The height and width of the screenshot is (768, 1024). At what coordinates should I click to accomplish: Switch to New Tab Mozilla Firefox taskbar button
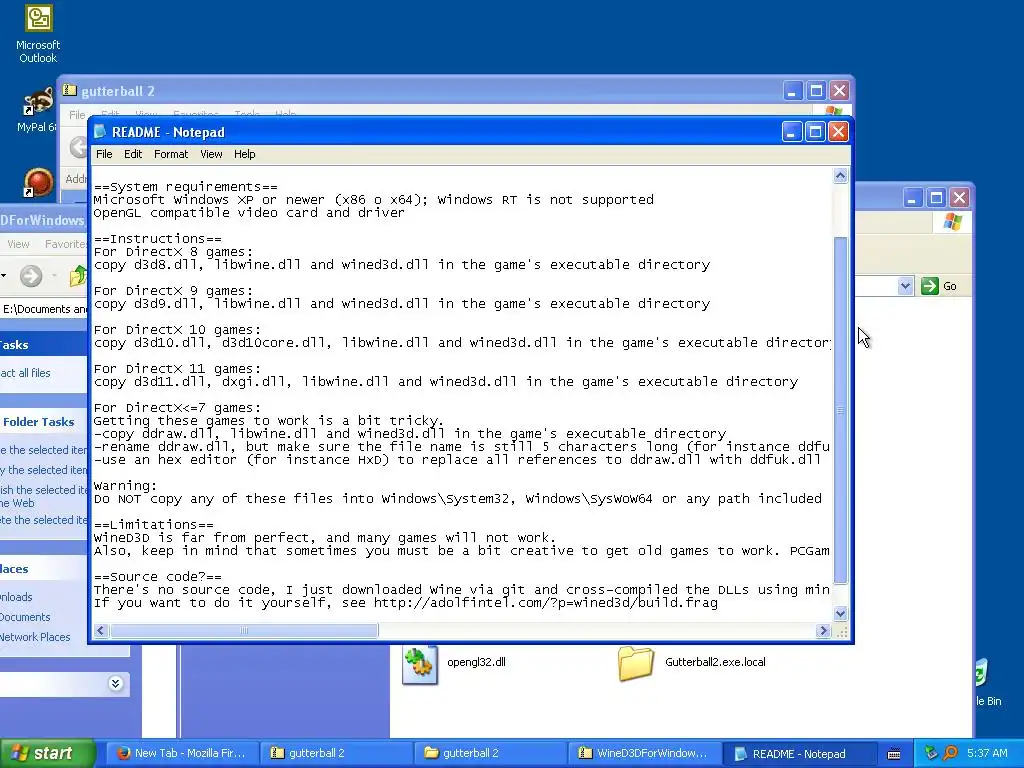[181, 753]
